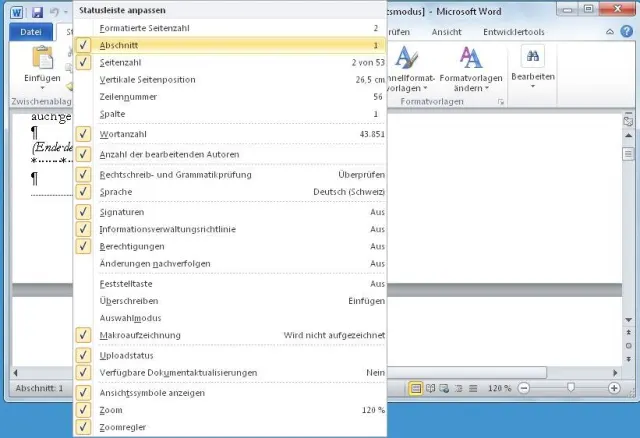Viewport: 640px width, 438px height.
Task: Open the Bearbeiten binoculars icon
Action: tap(532, 60)
